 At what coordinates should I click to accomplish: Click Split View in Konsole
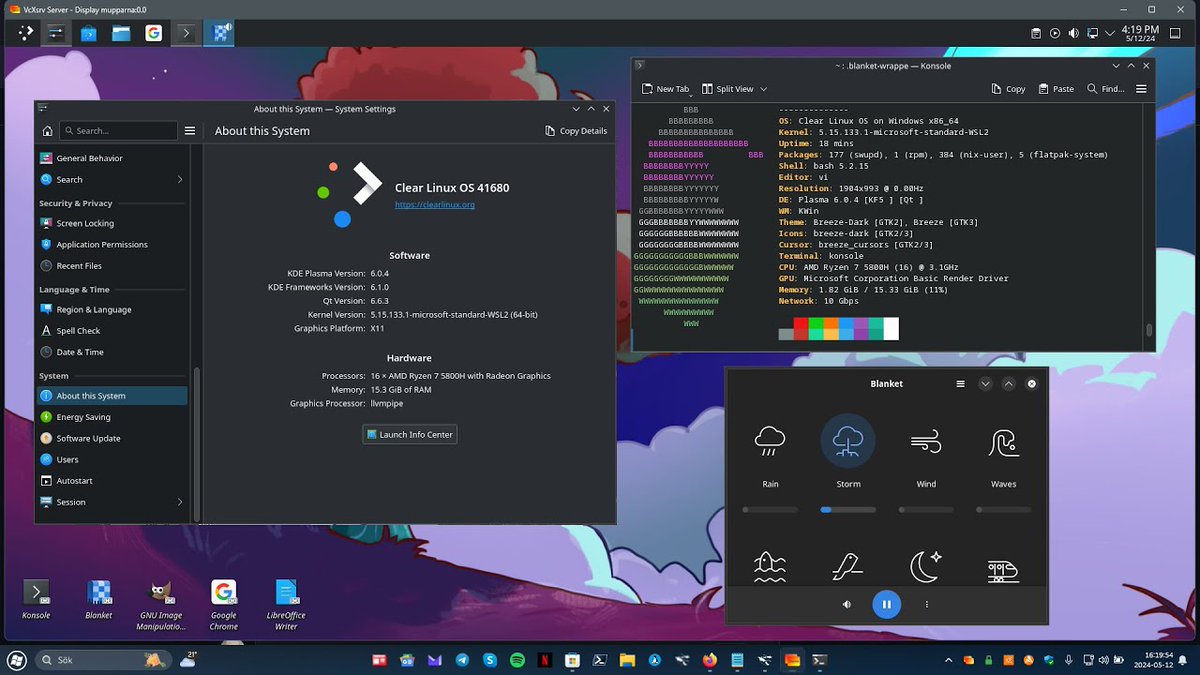[728, 89]
